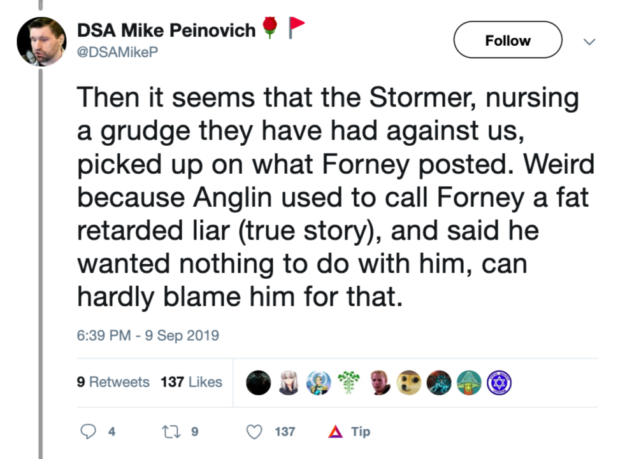Click the Doge dog liker avatar

[409, 383]
